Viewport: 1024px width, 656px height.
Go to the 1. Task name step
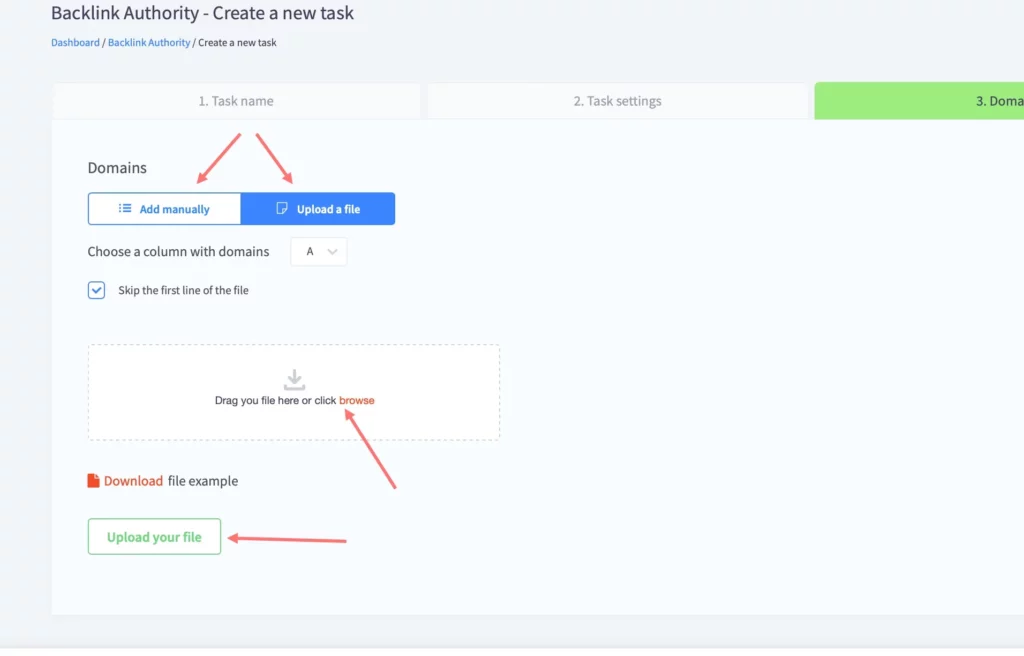tap(236, 101)
